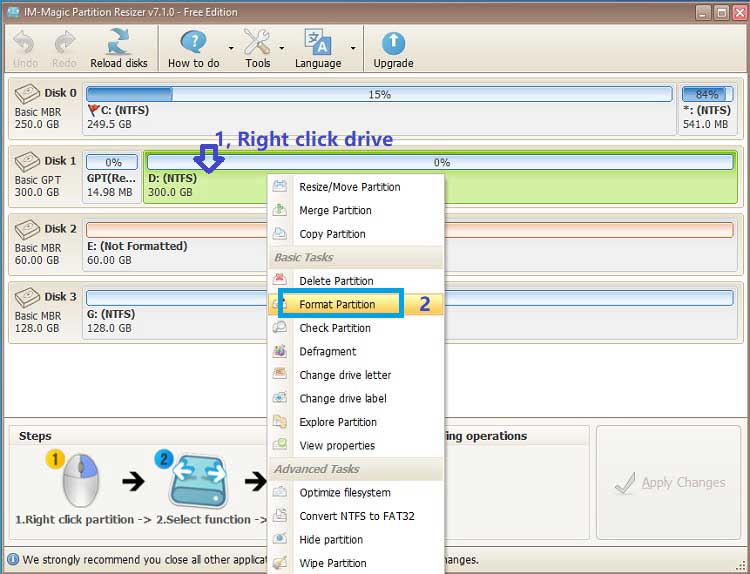The image size is (750, 574).
Task: Choose Defragment from context menu
Action: point(356,352)
